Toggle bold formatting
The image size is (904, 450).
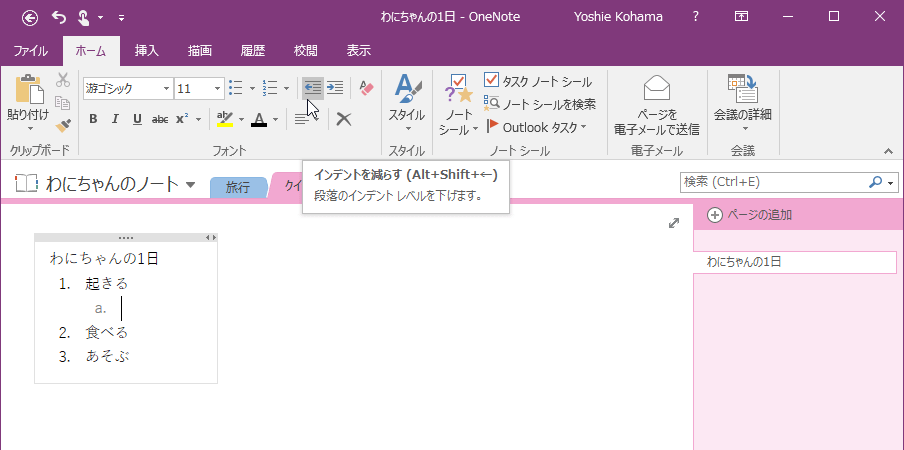[x=93, y=119]
